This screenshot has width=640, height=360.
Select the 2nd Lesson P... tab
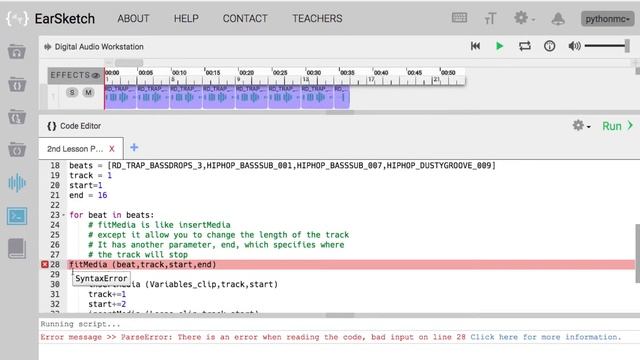pyautogui.click(x=75, y=149)
